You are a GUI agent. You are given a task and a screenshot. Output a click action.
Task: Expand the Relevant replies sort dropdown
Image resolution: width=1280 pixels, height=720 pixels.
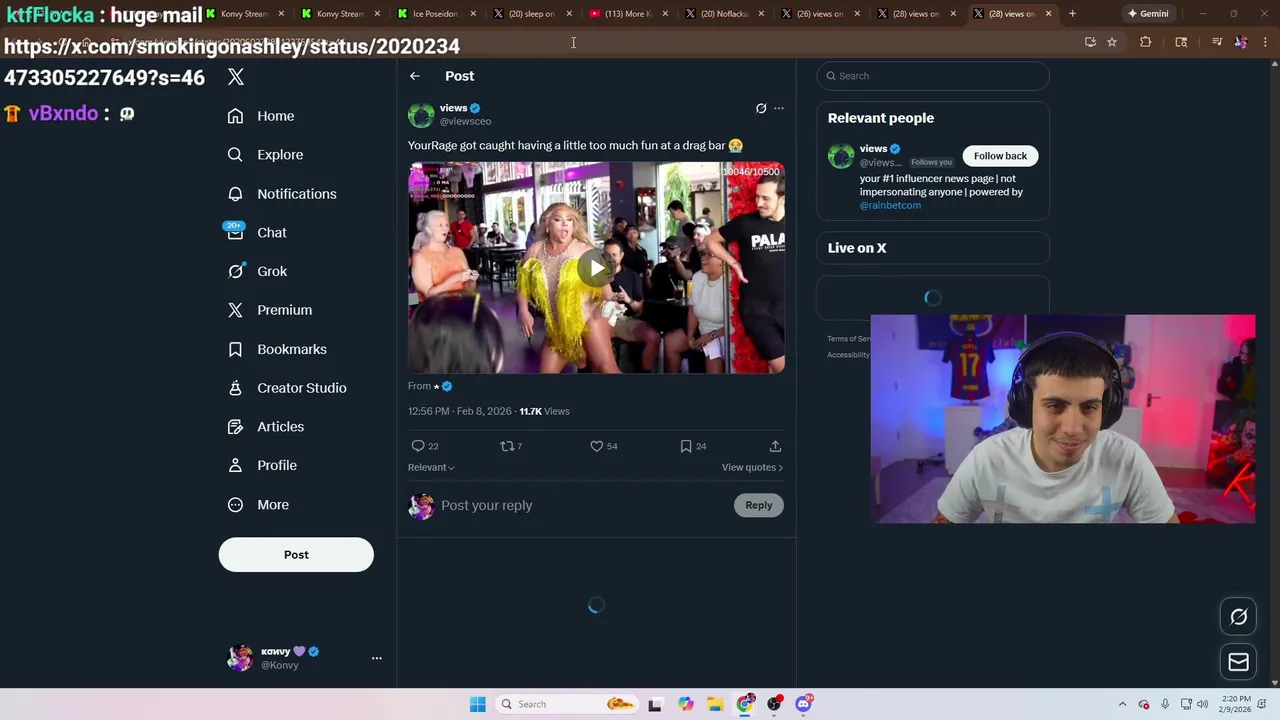(x=431, y=467)
